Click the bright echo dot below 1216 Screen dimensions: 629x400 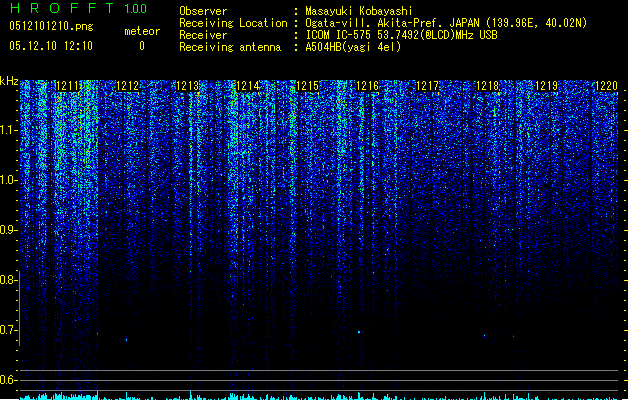(x=359, y=332)
